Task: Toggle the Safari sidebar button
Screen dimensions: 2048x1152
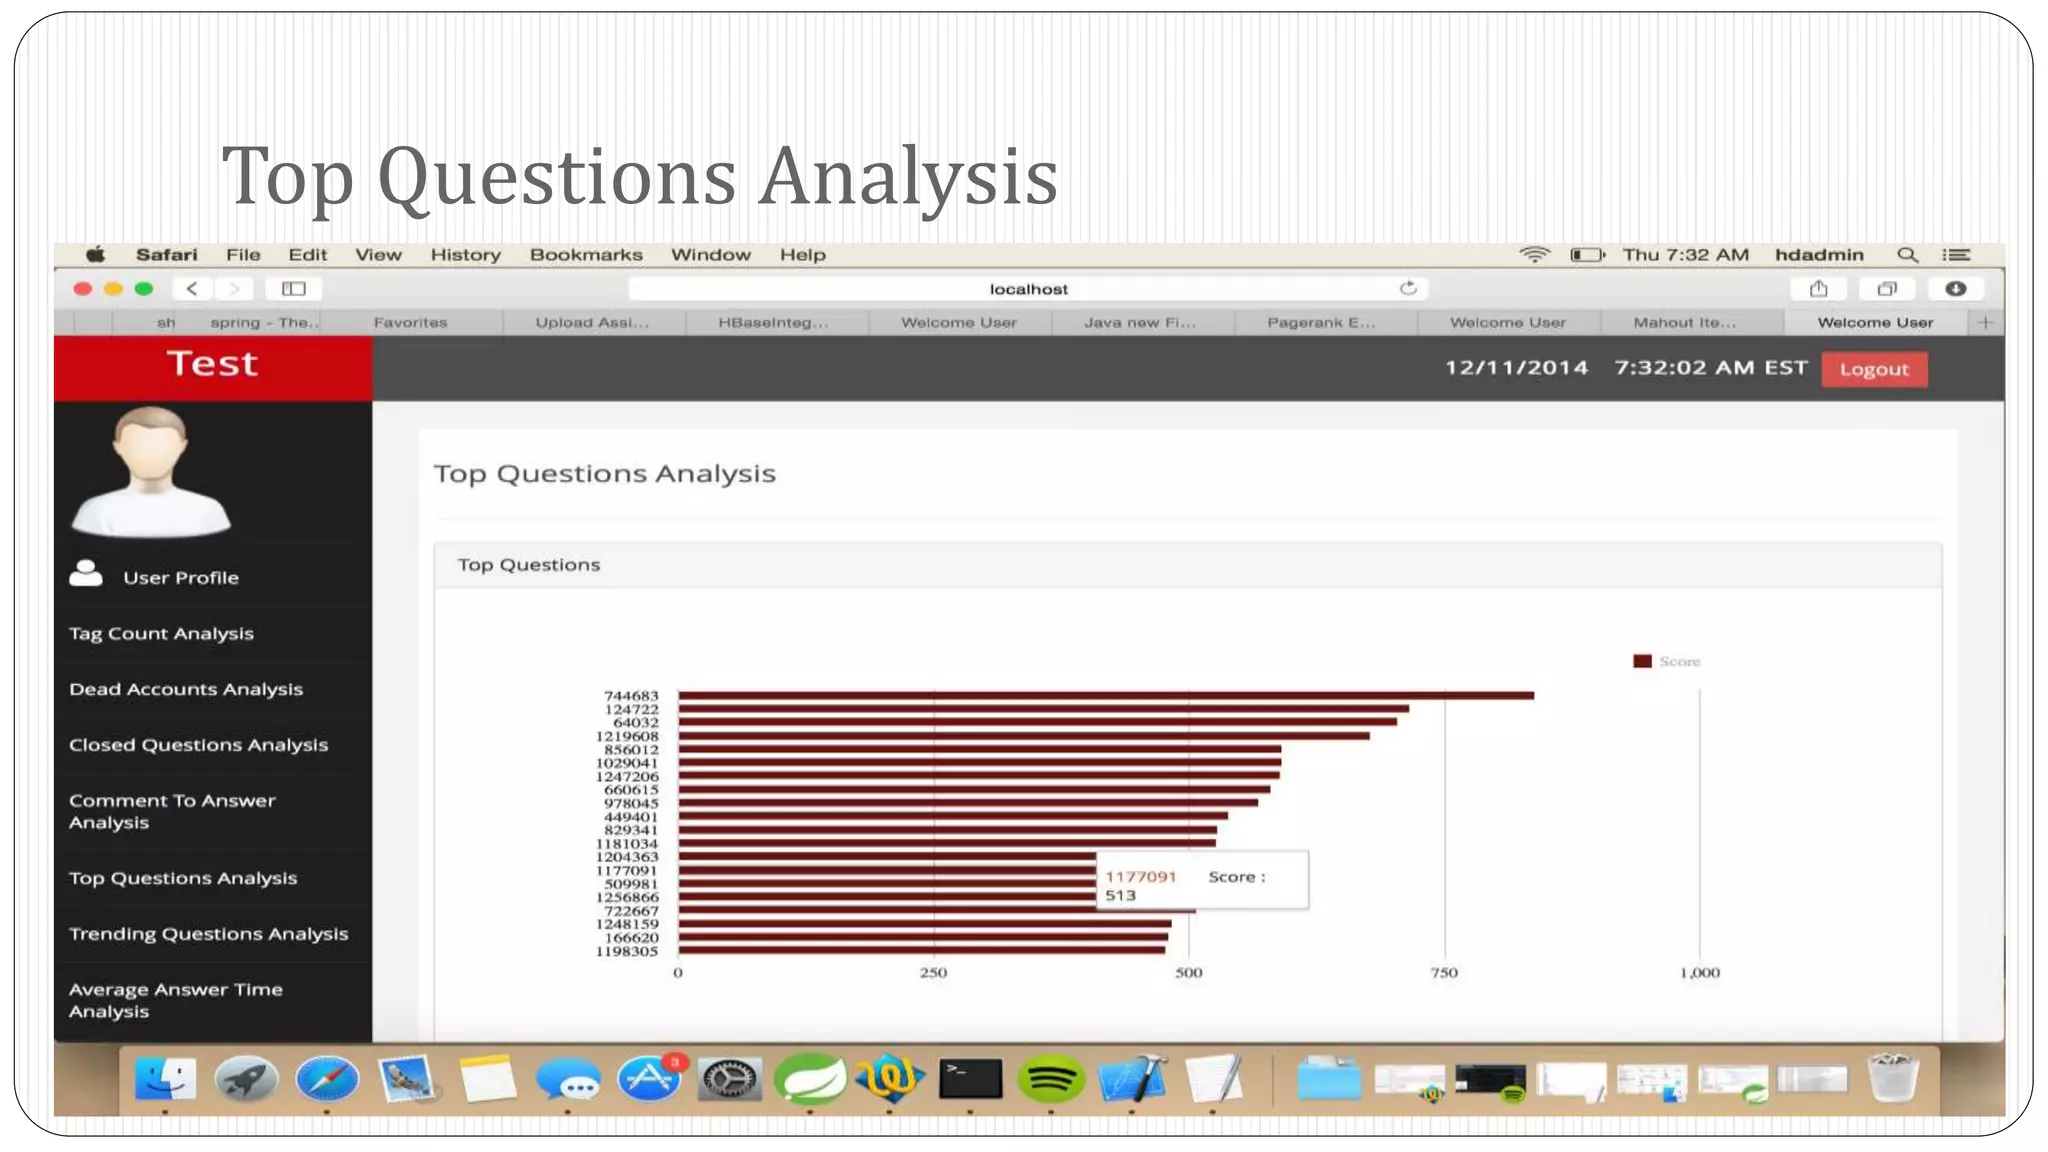Action: coord(293,289)
